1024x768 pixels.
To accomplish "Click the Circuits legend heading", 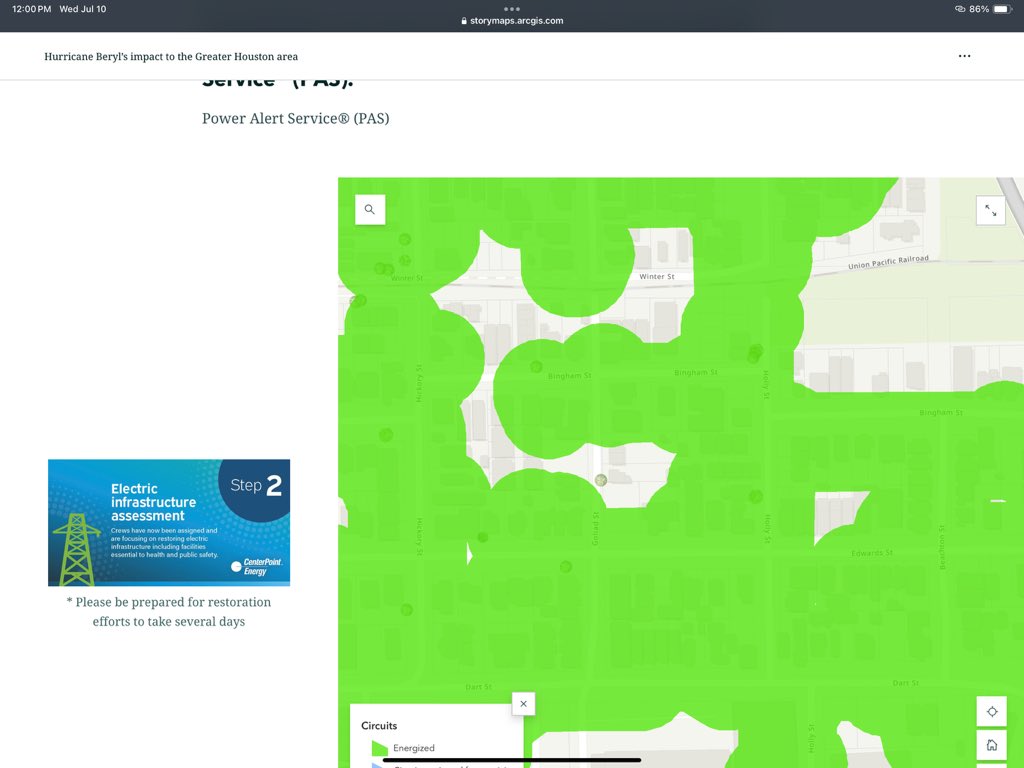I will pos(379,726).
